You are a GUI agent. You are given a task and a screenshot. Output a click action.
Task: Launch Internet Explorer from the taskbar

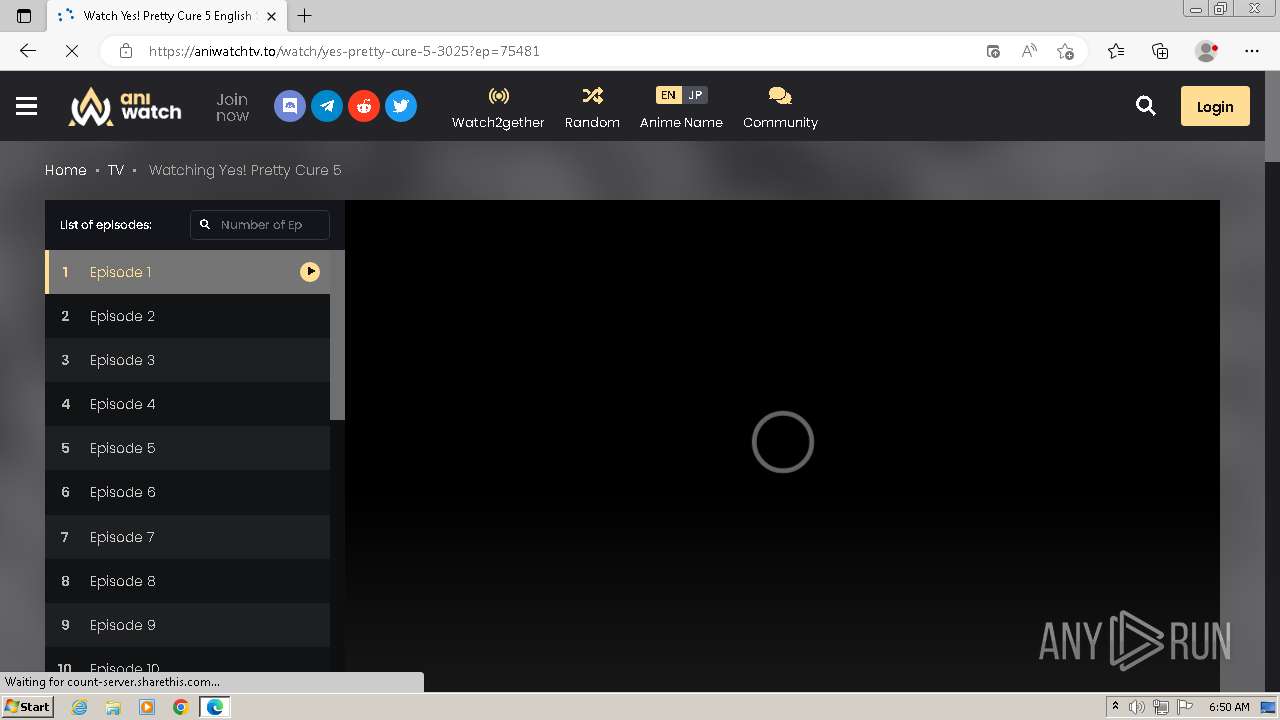point(80,707)
